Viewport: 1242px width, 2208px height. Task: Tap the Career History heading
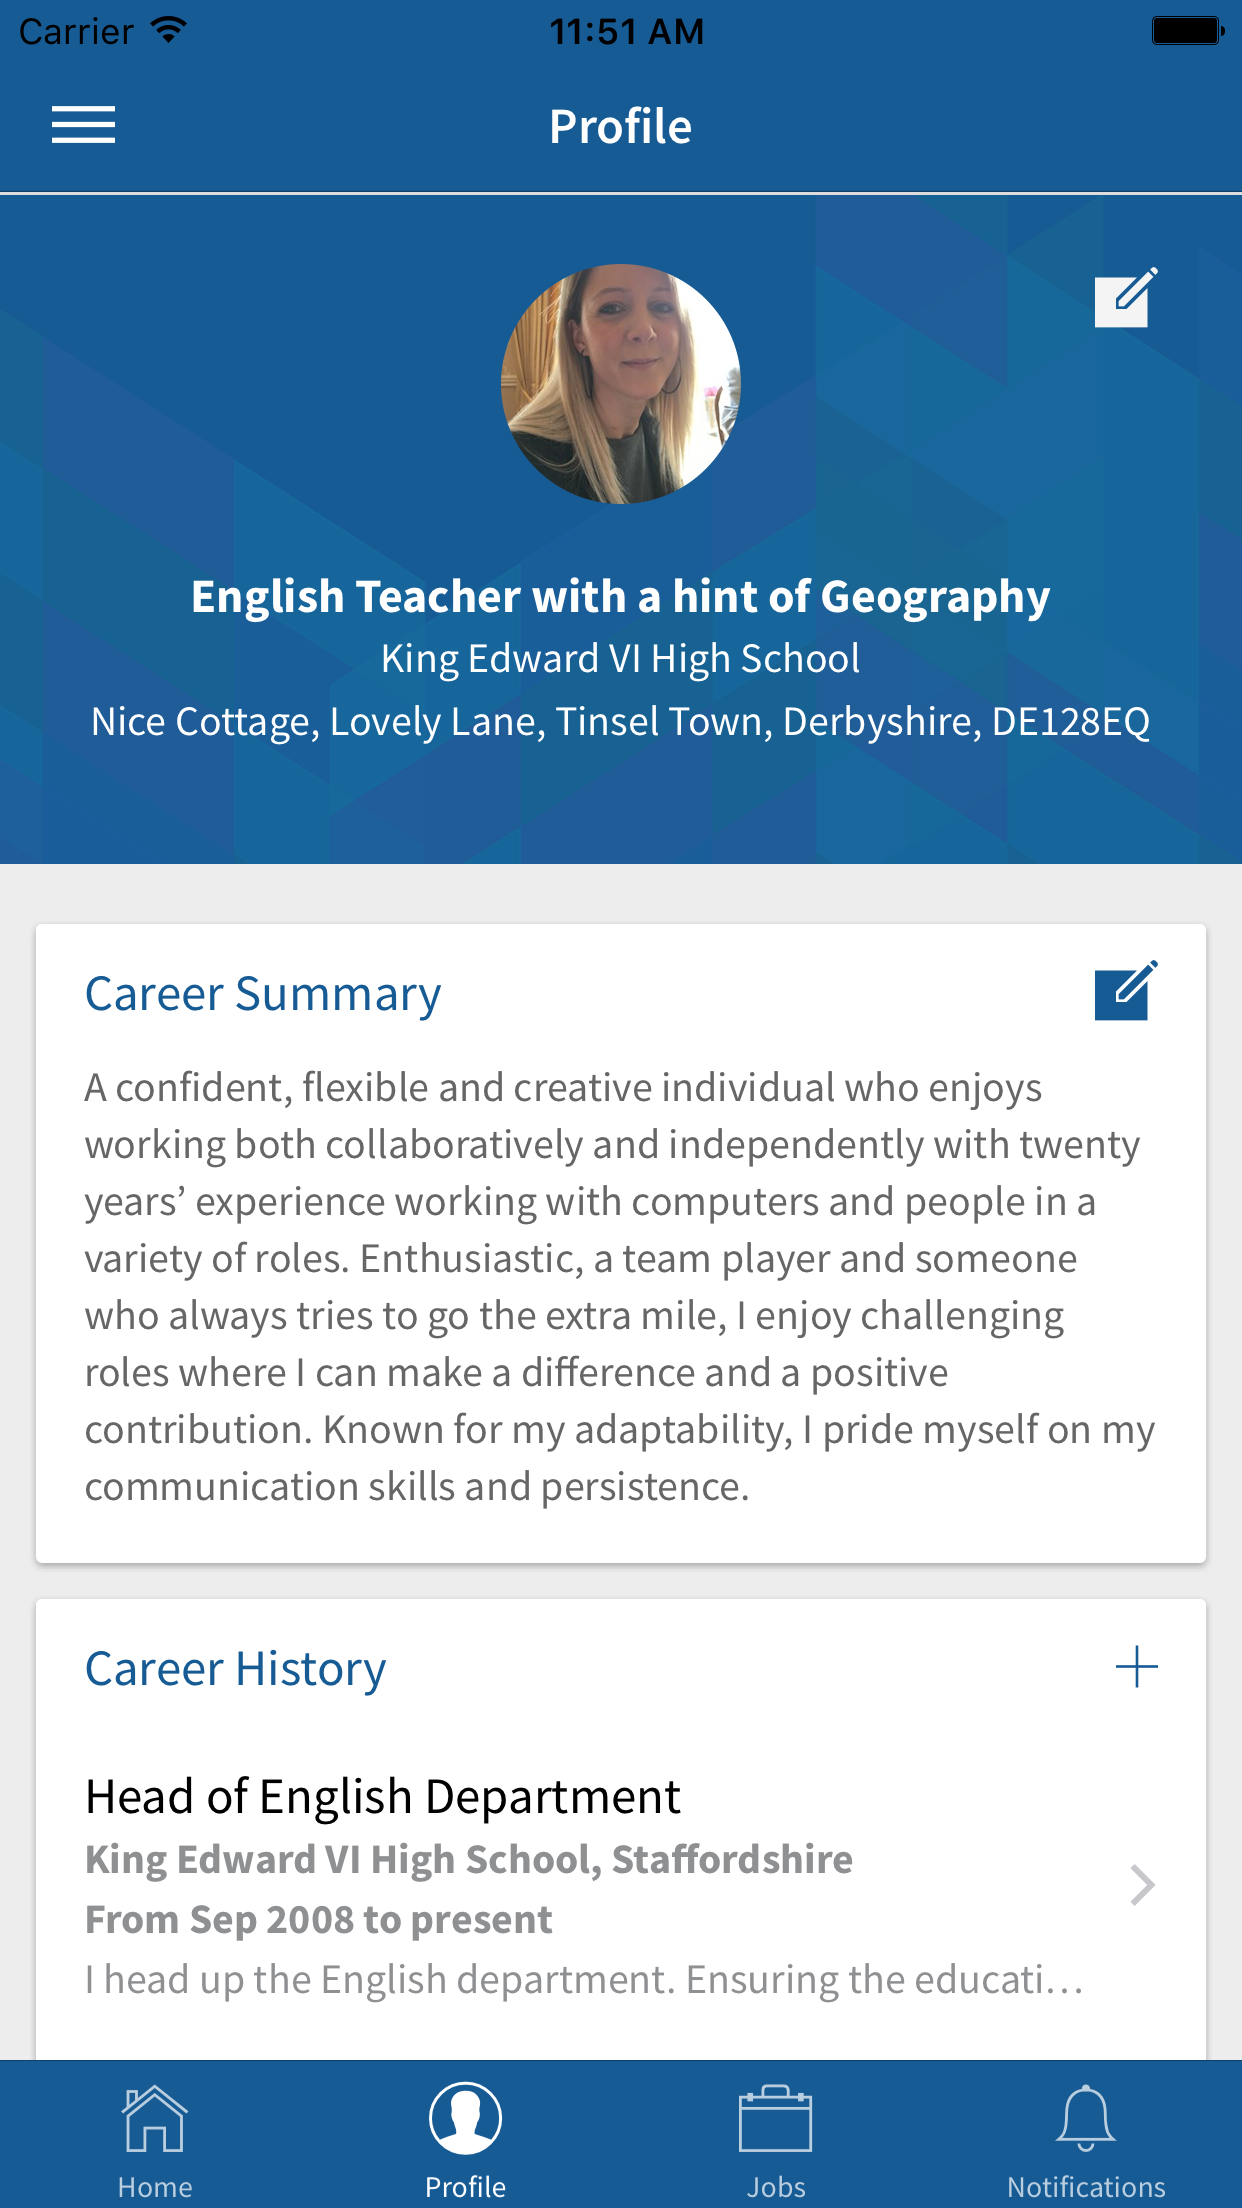coord(236,1669)
